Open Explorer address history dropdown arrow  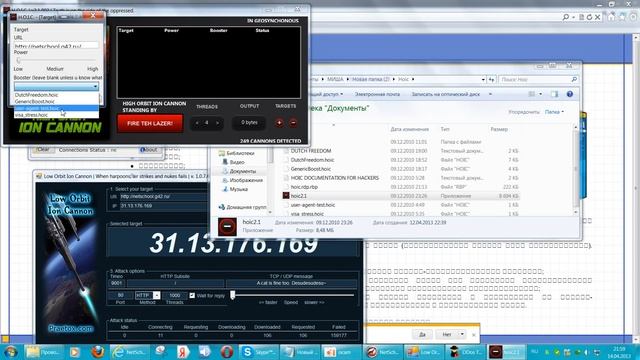pos(483,79)
